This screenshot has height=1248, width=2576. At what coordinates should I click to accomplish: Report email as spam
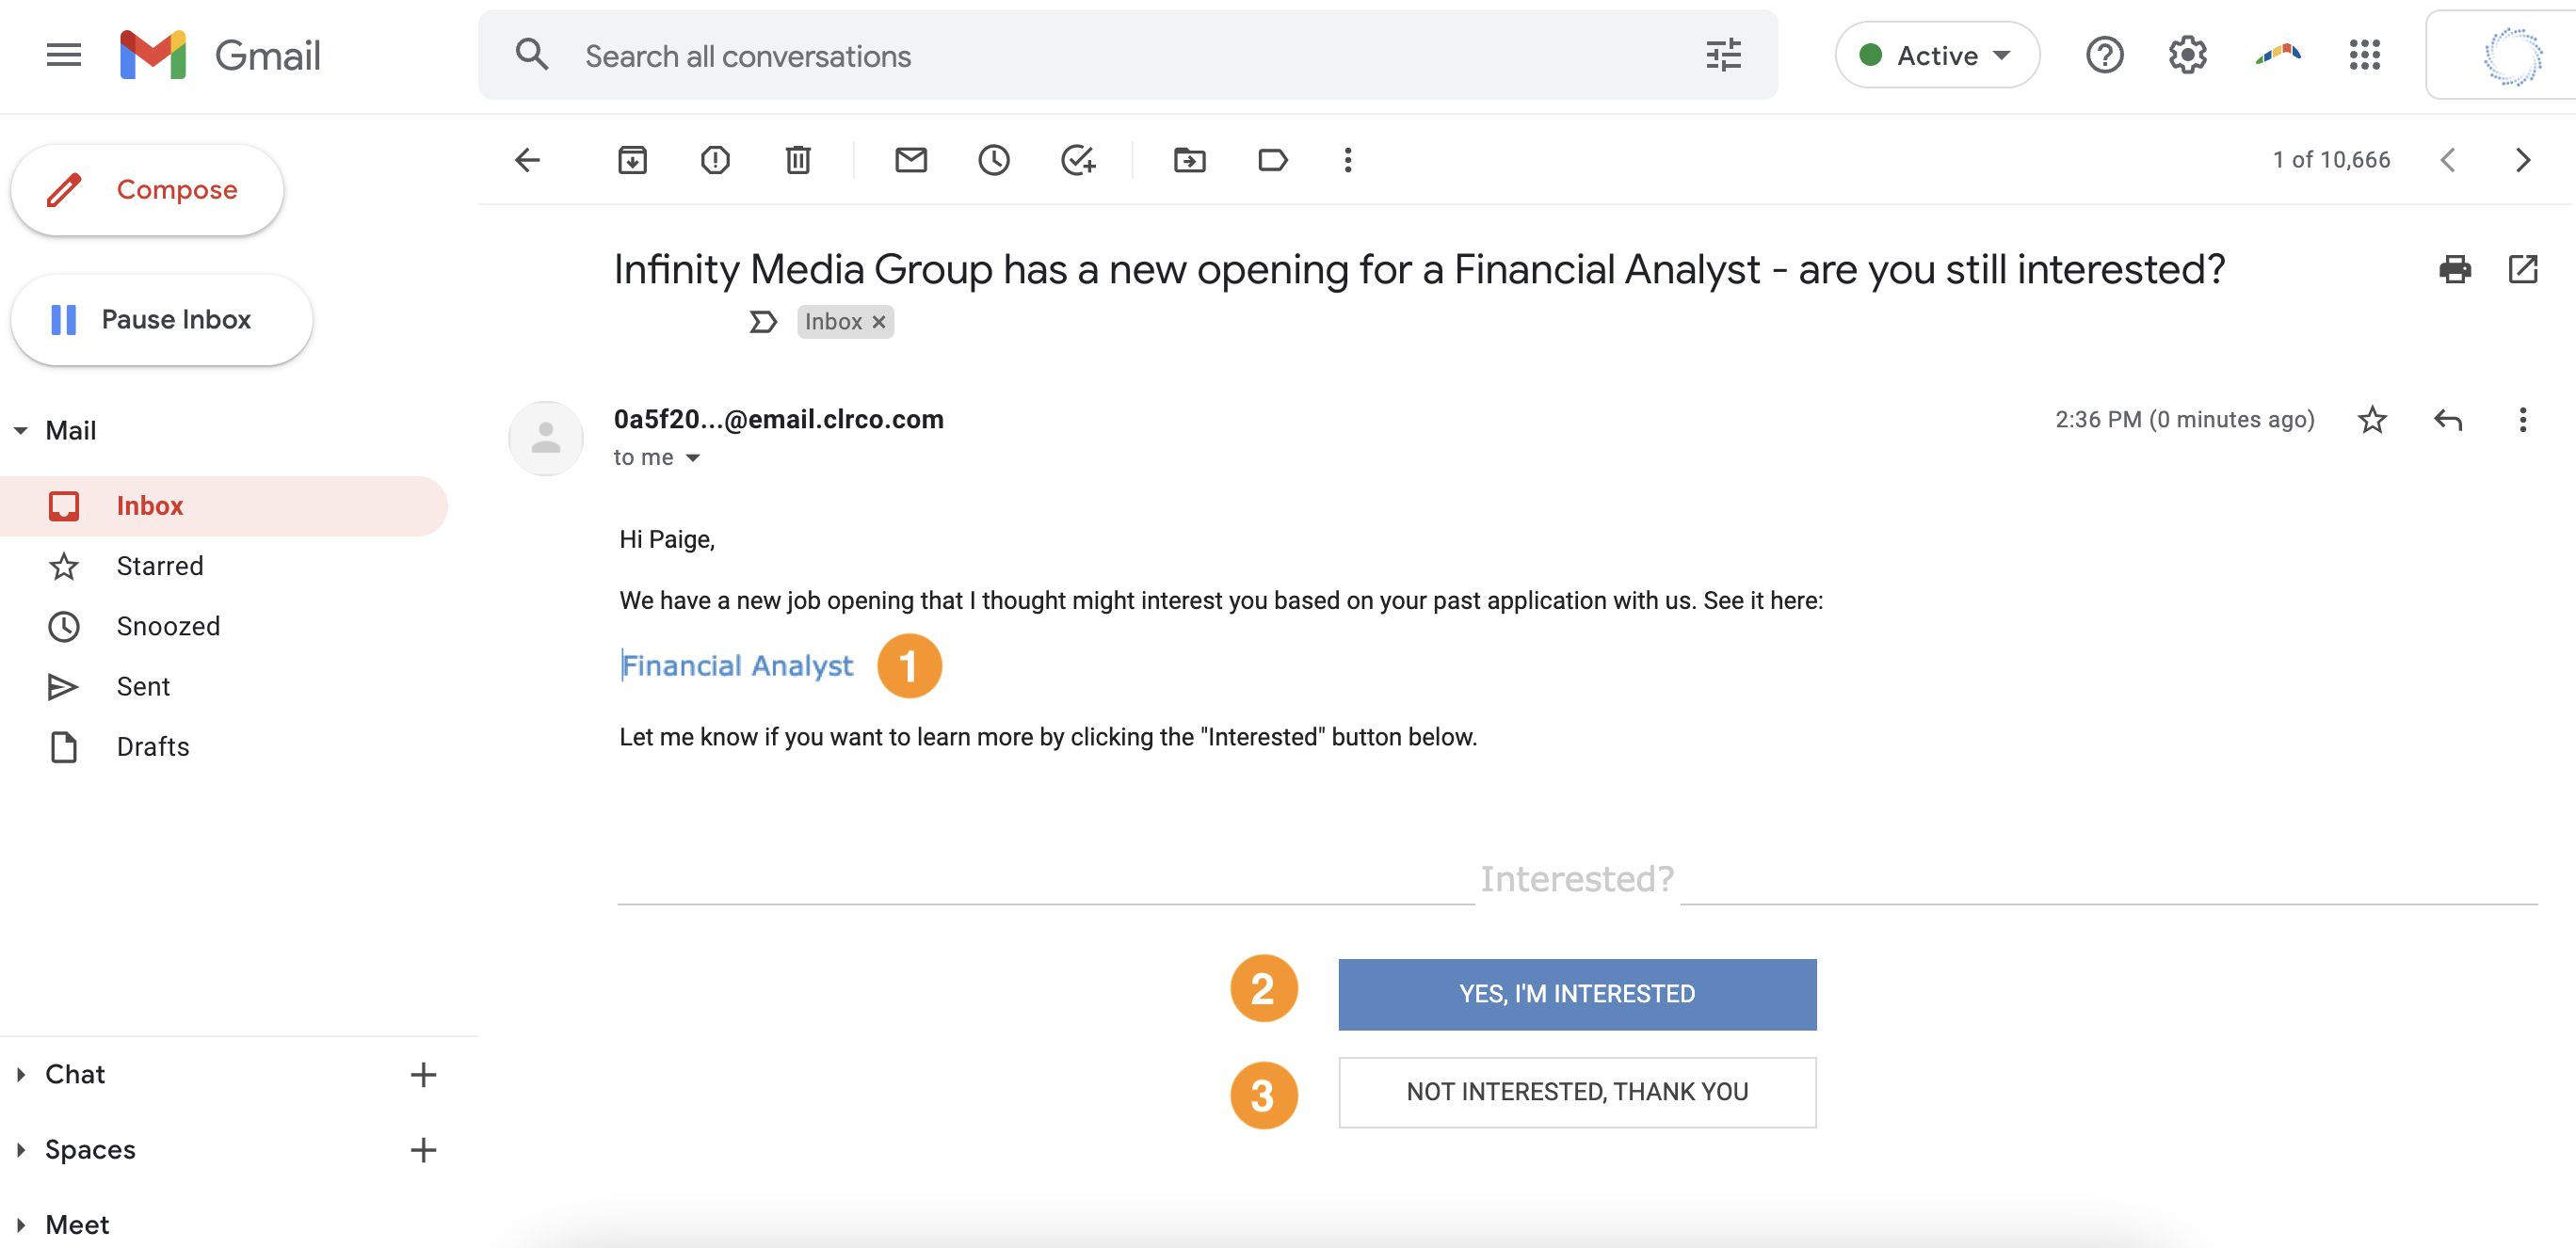(715, 160)
